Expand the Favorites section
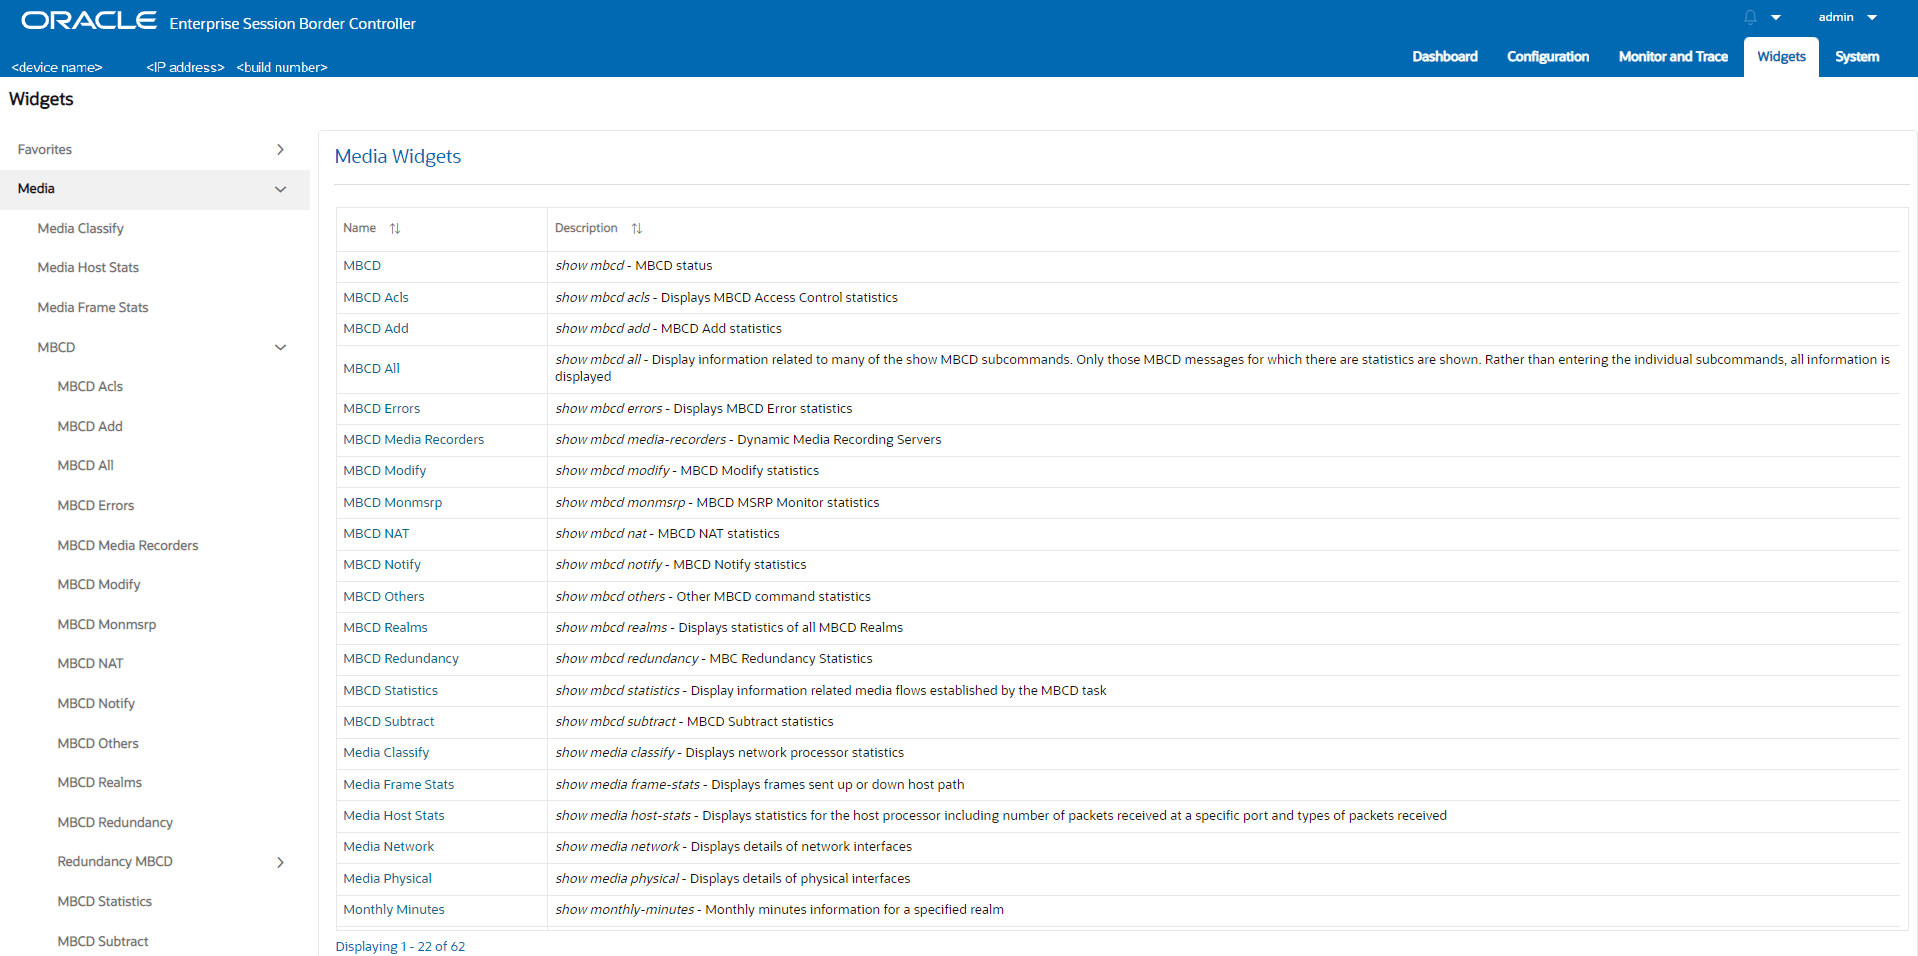The width and height of the screenshot is (1918, 956). tap(280, 149)
